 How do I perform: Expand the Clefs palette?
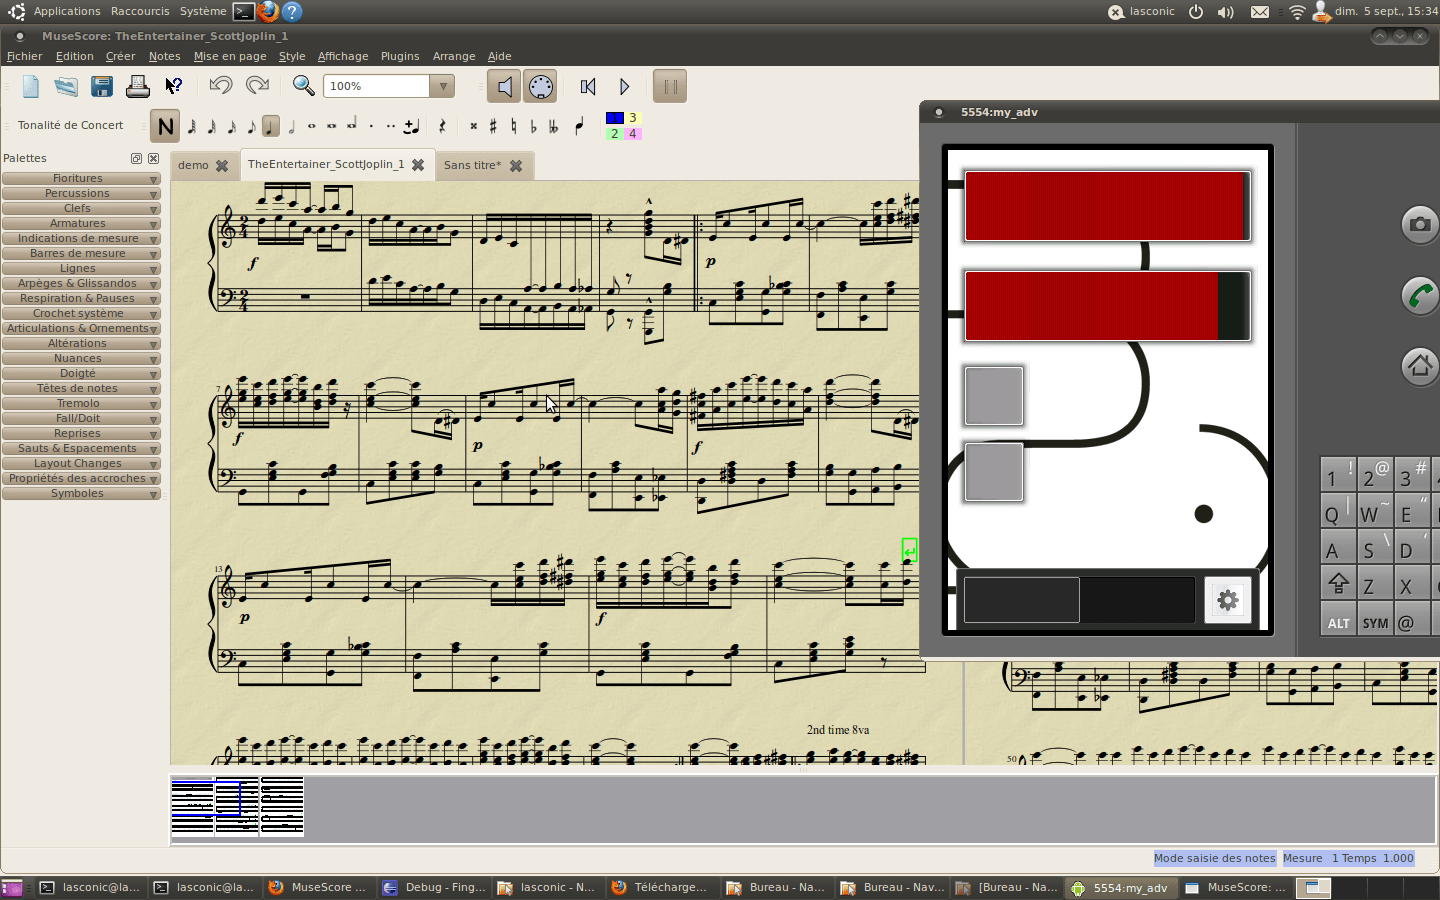(81, 208)
